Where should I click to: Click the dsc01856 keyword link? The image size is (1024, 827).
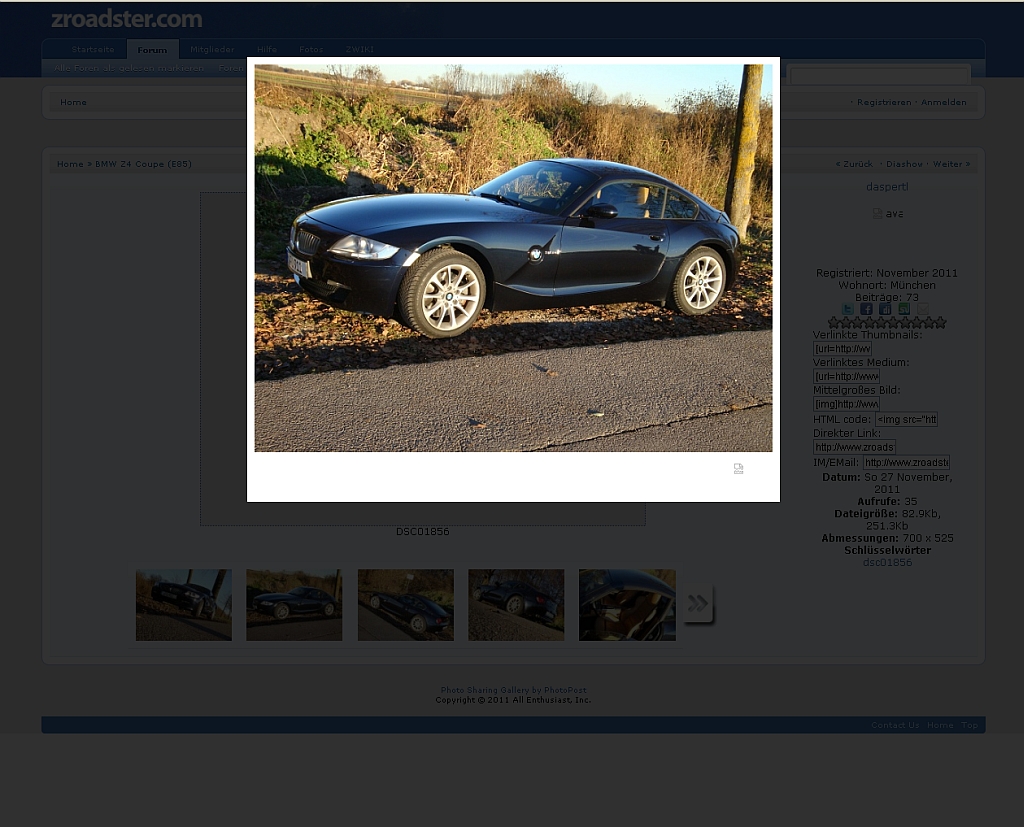(x=887, y=562)
